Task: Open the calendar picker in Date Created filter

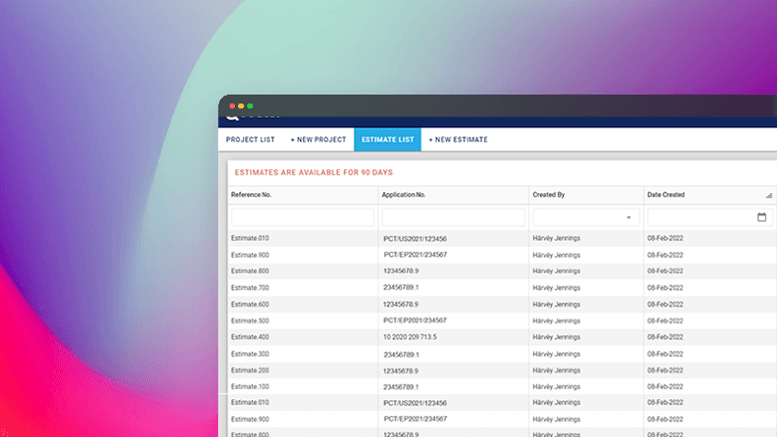Action: [x=762, y=217]
